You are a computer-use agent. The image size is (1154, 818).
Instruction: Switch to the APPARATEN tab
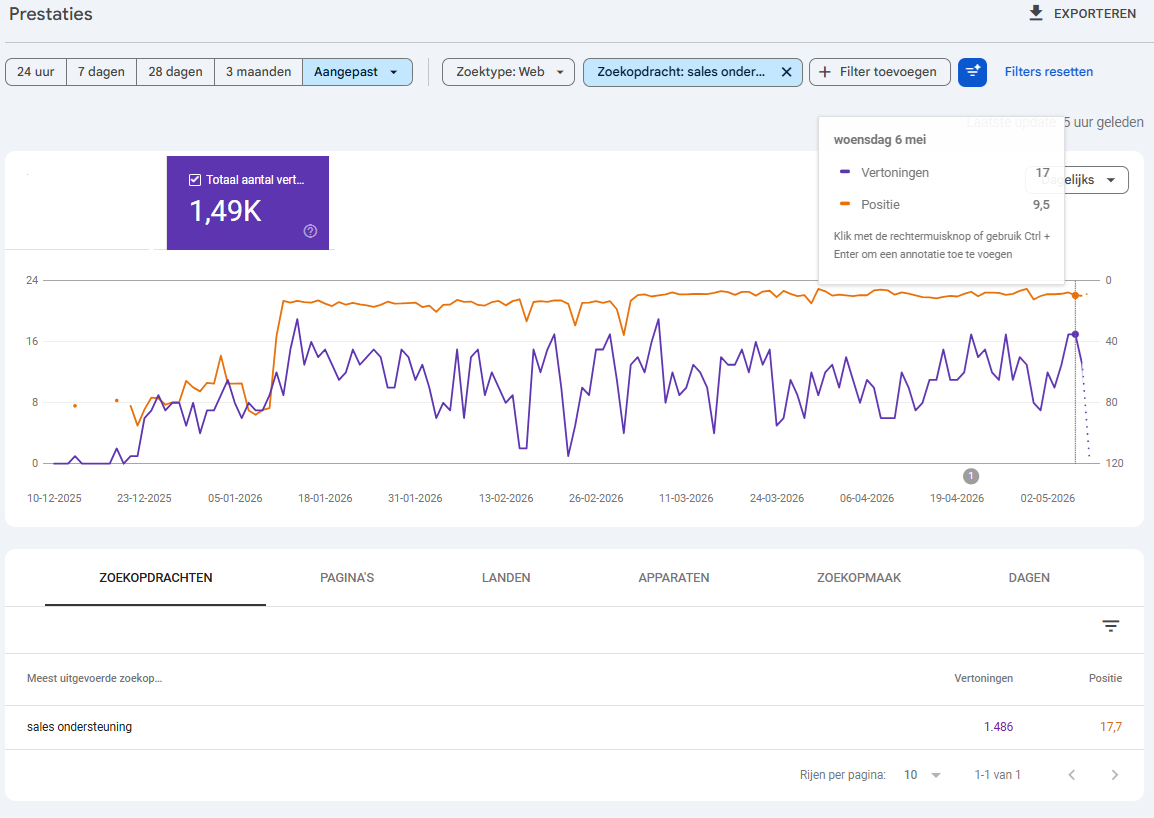tap(673, 578)
